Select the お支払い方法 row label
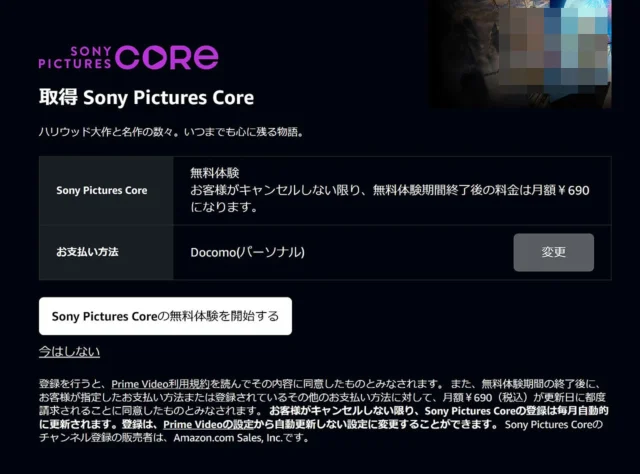Image resolution: width=640 pixels, height=474 pixels. [x=87, y=252]
